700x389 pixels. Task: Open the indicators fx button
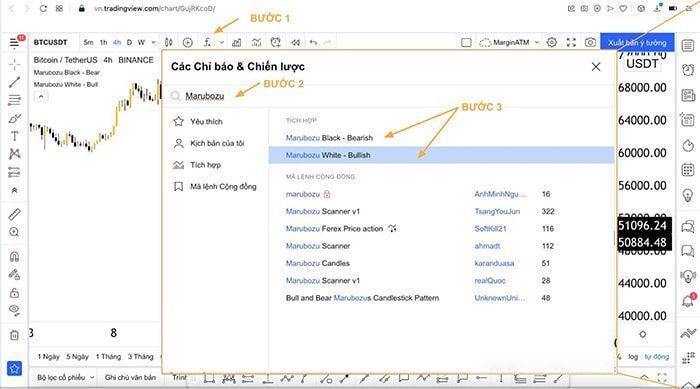point(207,42)
